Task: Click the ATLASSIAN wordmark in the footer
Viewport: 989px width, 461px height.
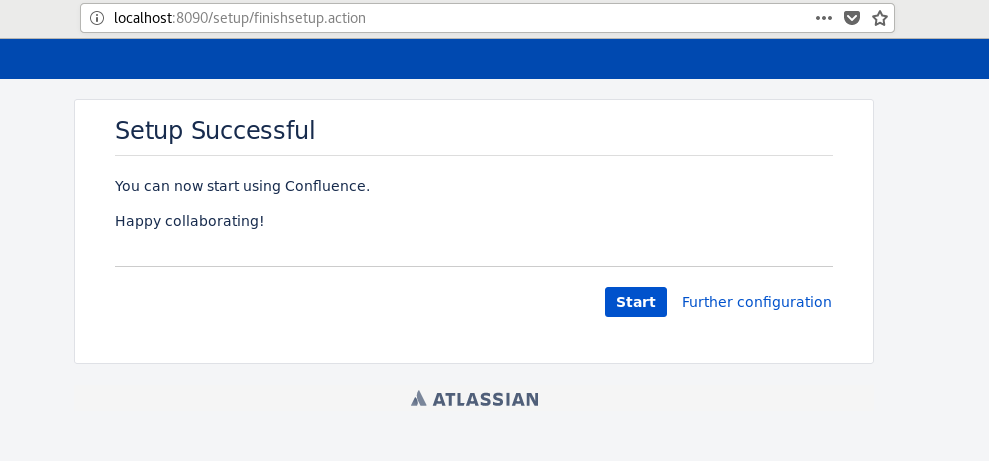Action: [485, 399]
